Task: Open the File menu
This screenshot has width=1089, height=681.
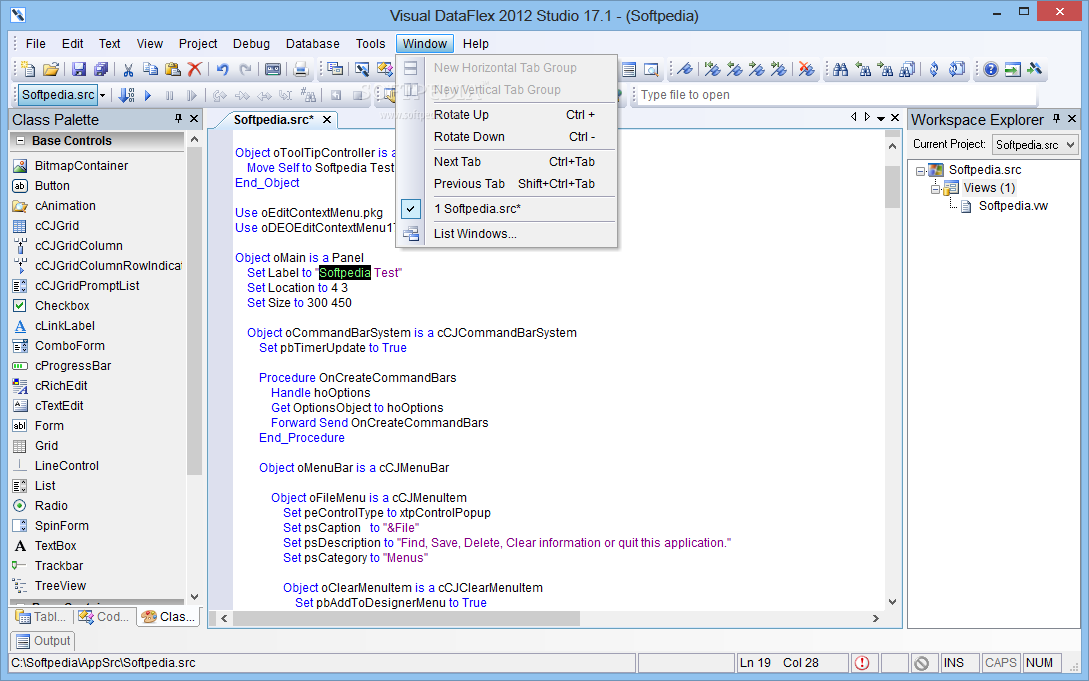Action: point(35,44)
